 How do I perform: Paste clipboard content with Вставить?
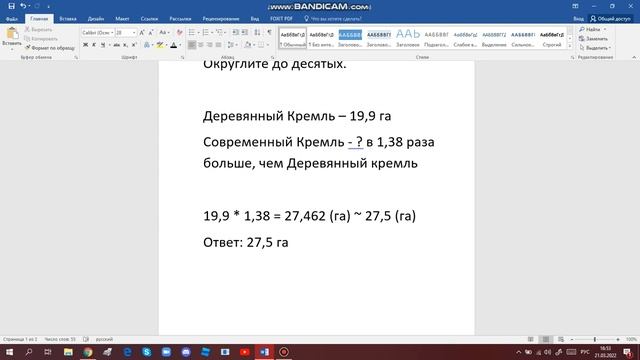[x=12, y=38]
